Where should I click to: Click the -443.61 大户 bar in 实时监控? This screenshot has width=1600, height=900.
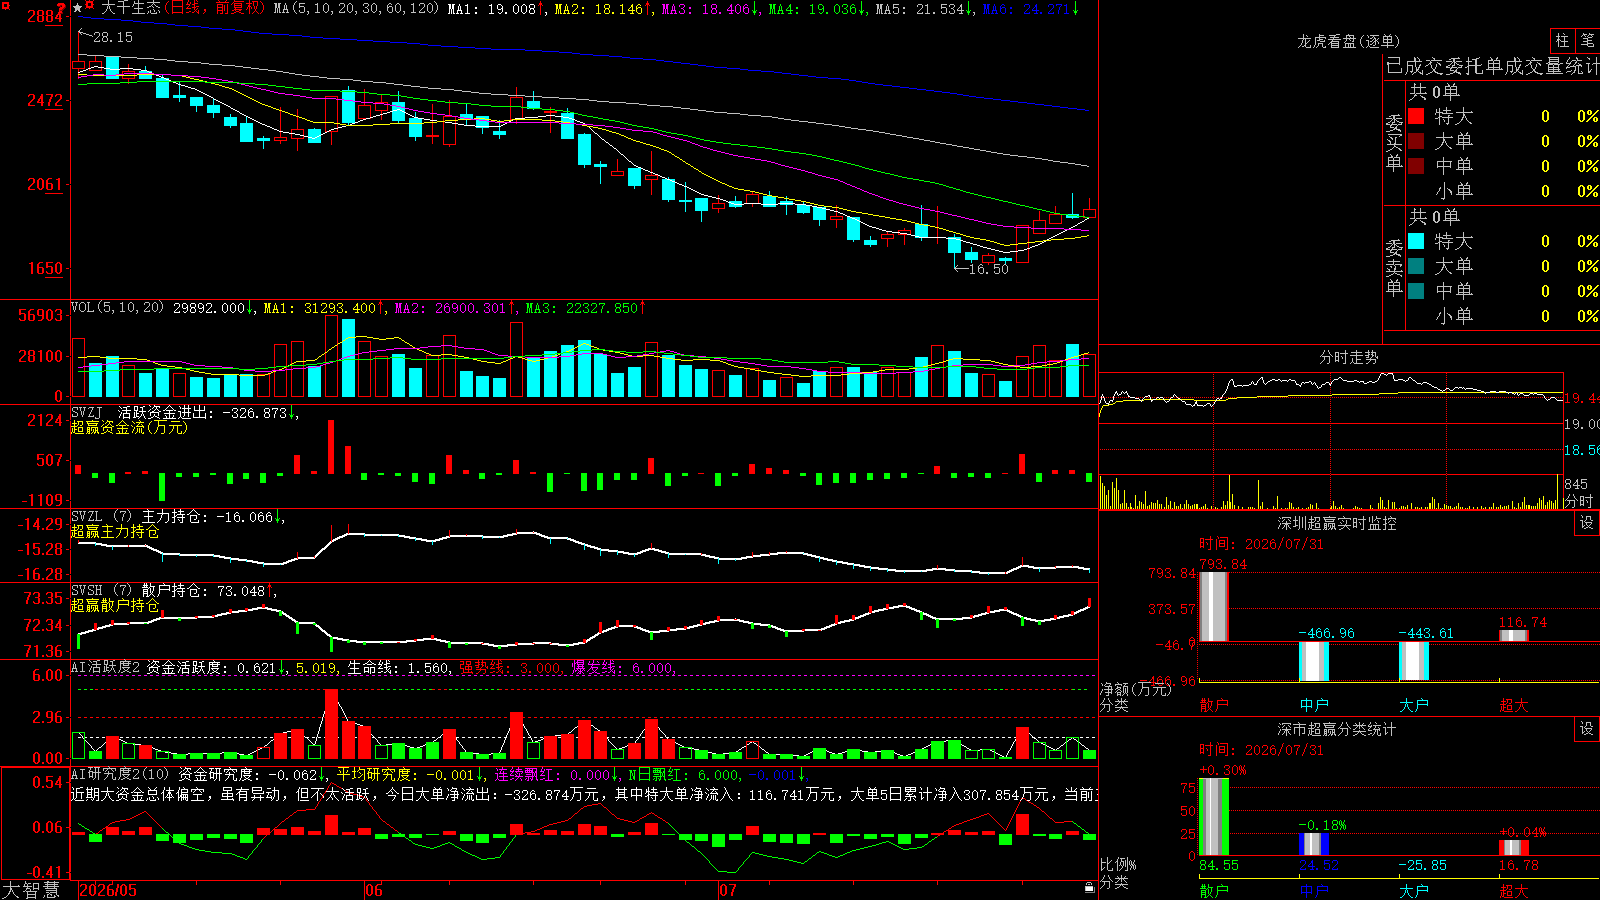pyautogui.click(x=1413, y=660)
